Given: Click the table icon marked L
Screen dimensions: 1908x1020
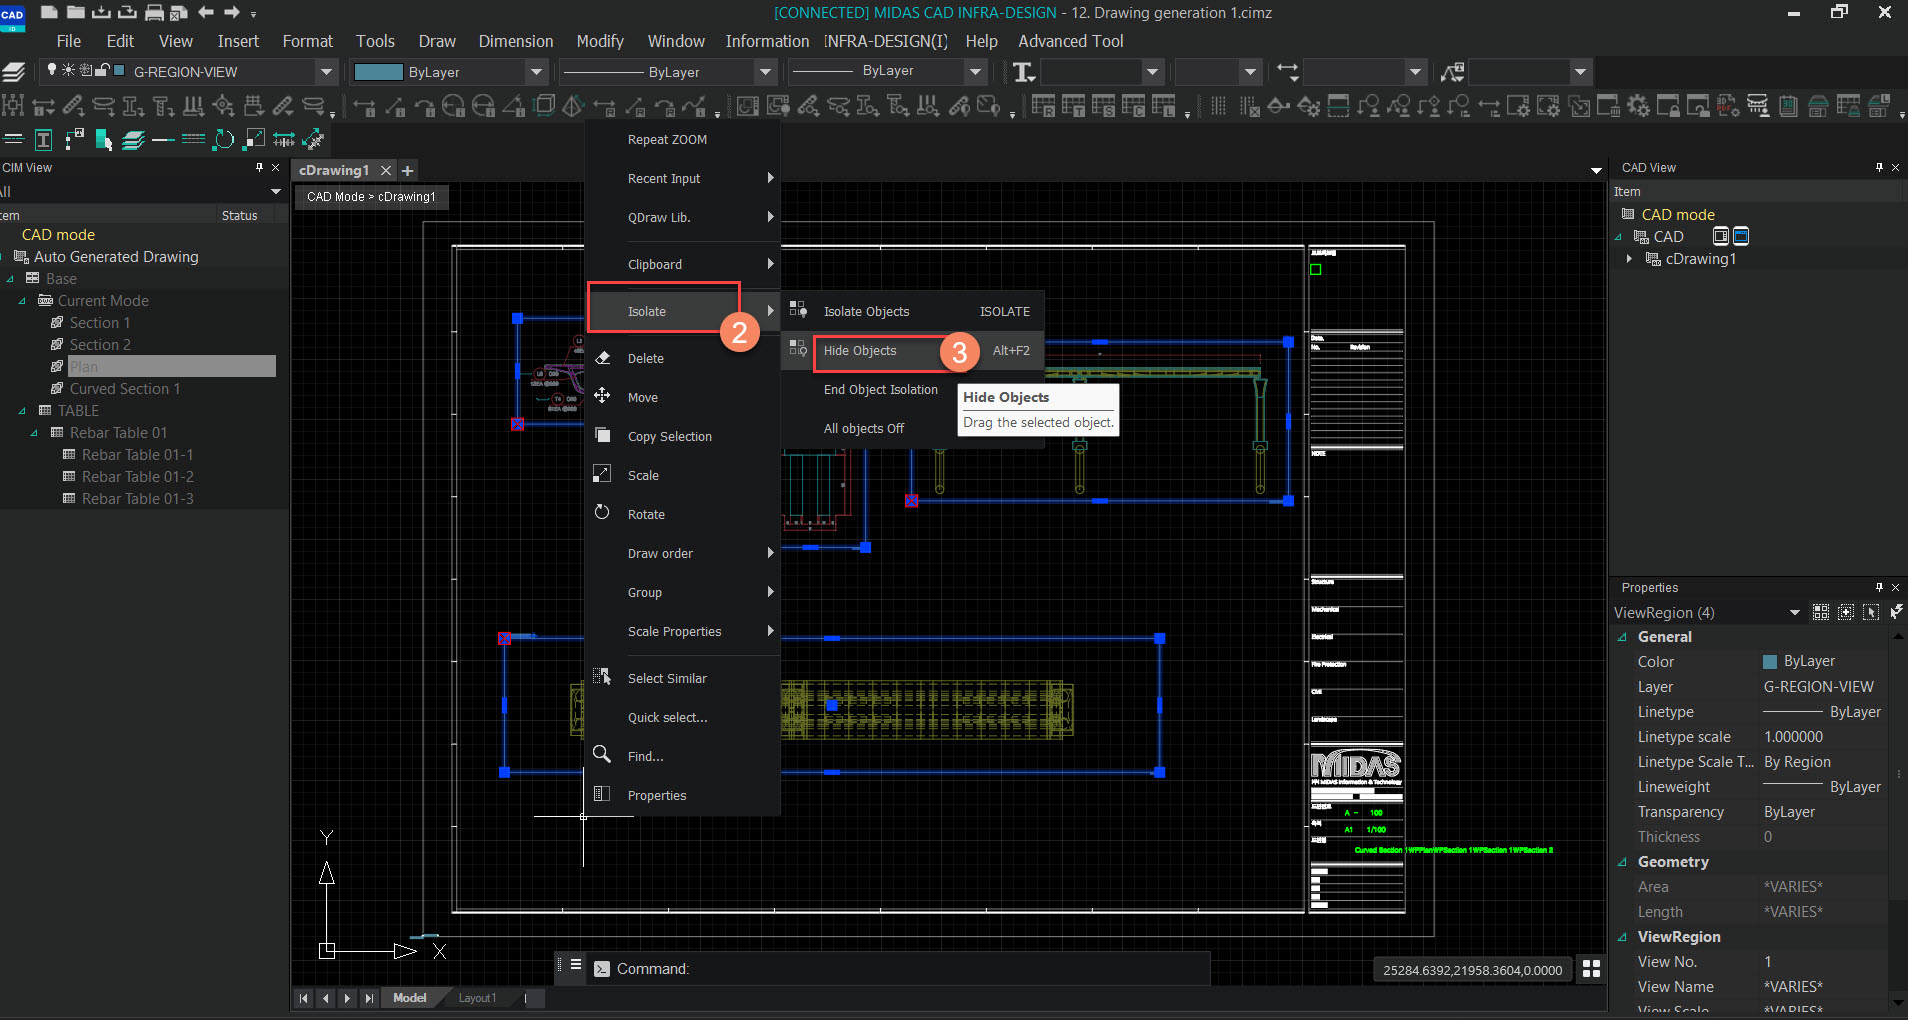Looking at the screenshot, I should tap(1163, 106).
